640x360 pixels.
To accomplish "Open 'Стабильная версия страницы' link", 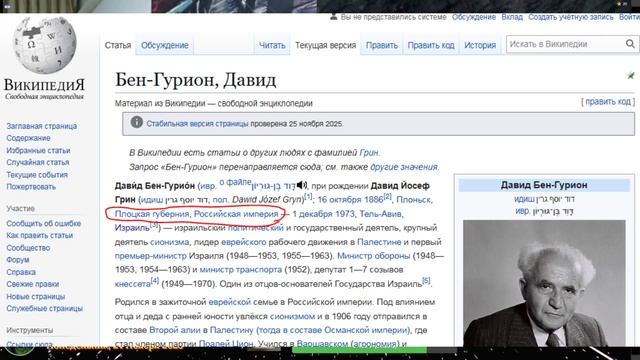I will click(197, 124).
